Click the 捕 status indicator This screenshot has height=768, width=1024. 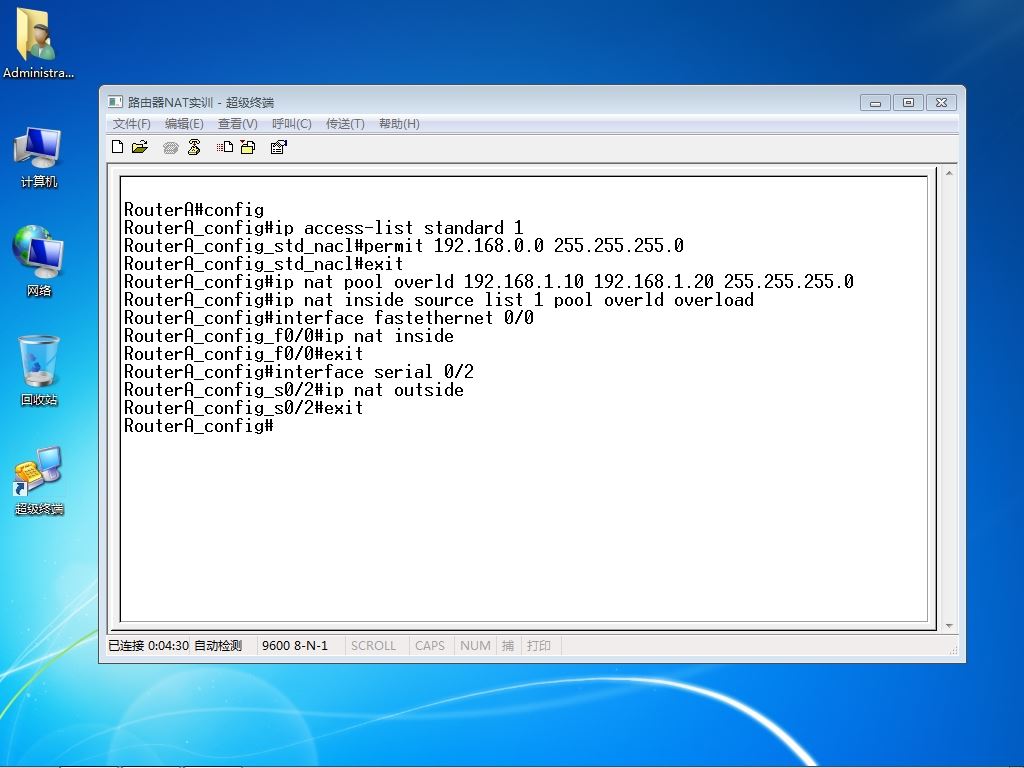507,646
